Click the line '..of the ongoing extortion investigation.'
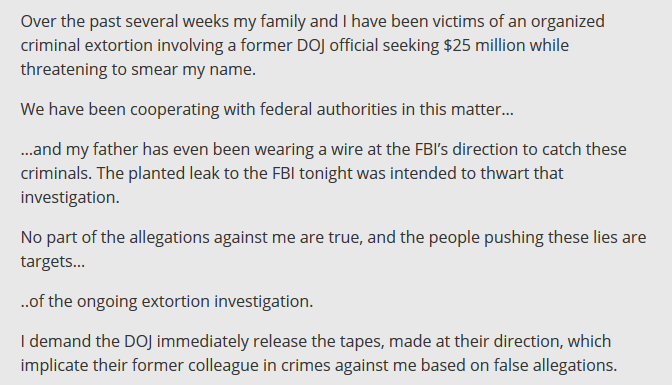The width and height of the screenshot is (672, 385). point(167,301)
